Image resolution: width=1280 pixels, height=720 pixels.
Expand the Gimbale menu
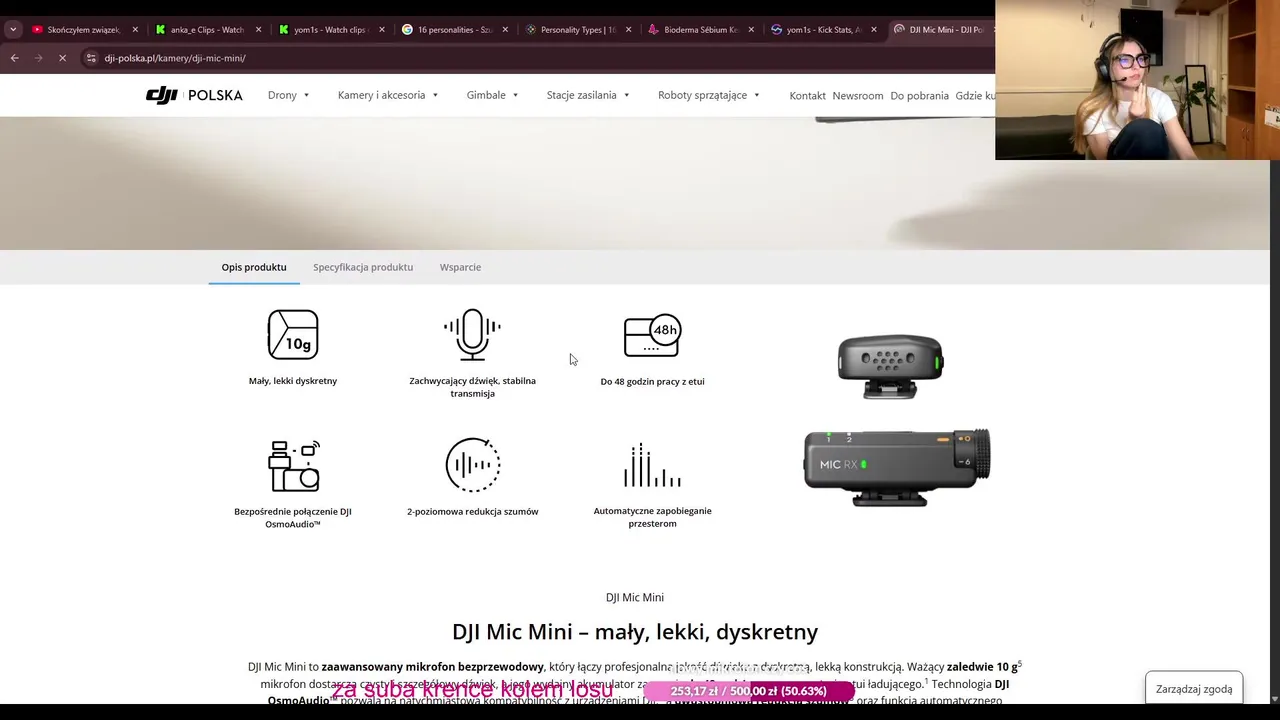pos(493,95)
